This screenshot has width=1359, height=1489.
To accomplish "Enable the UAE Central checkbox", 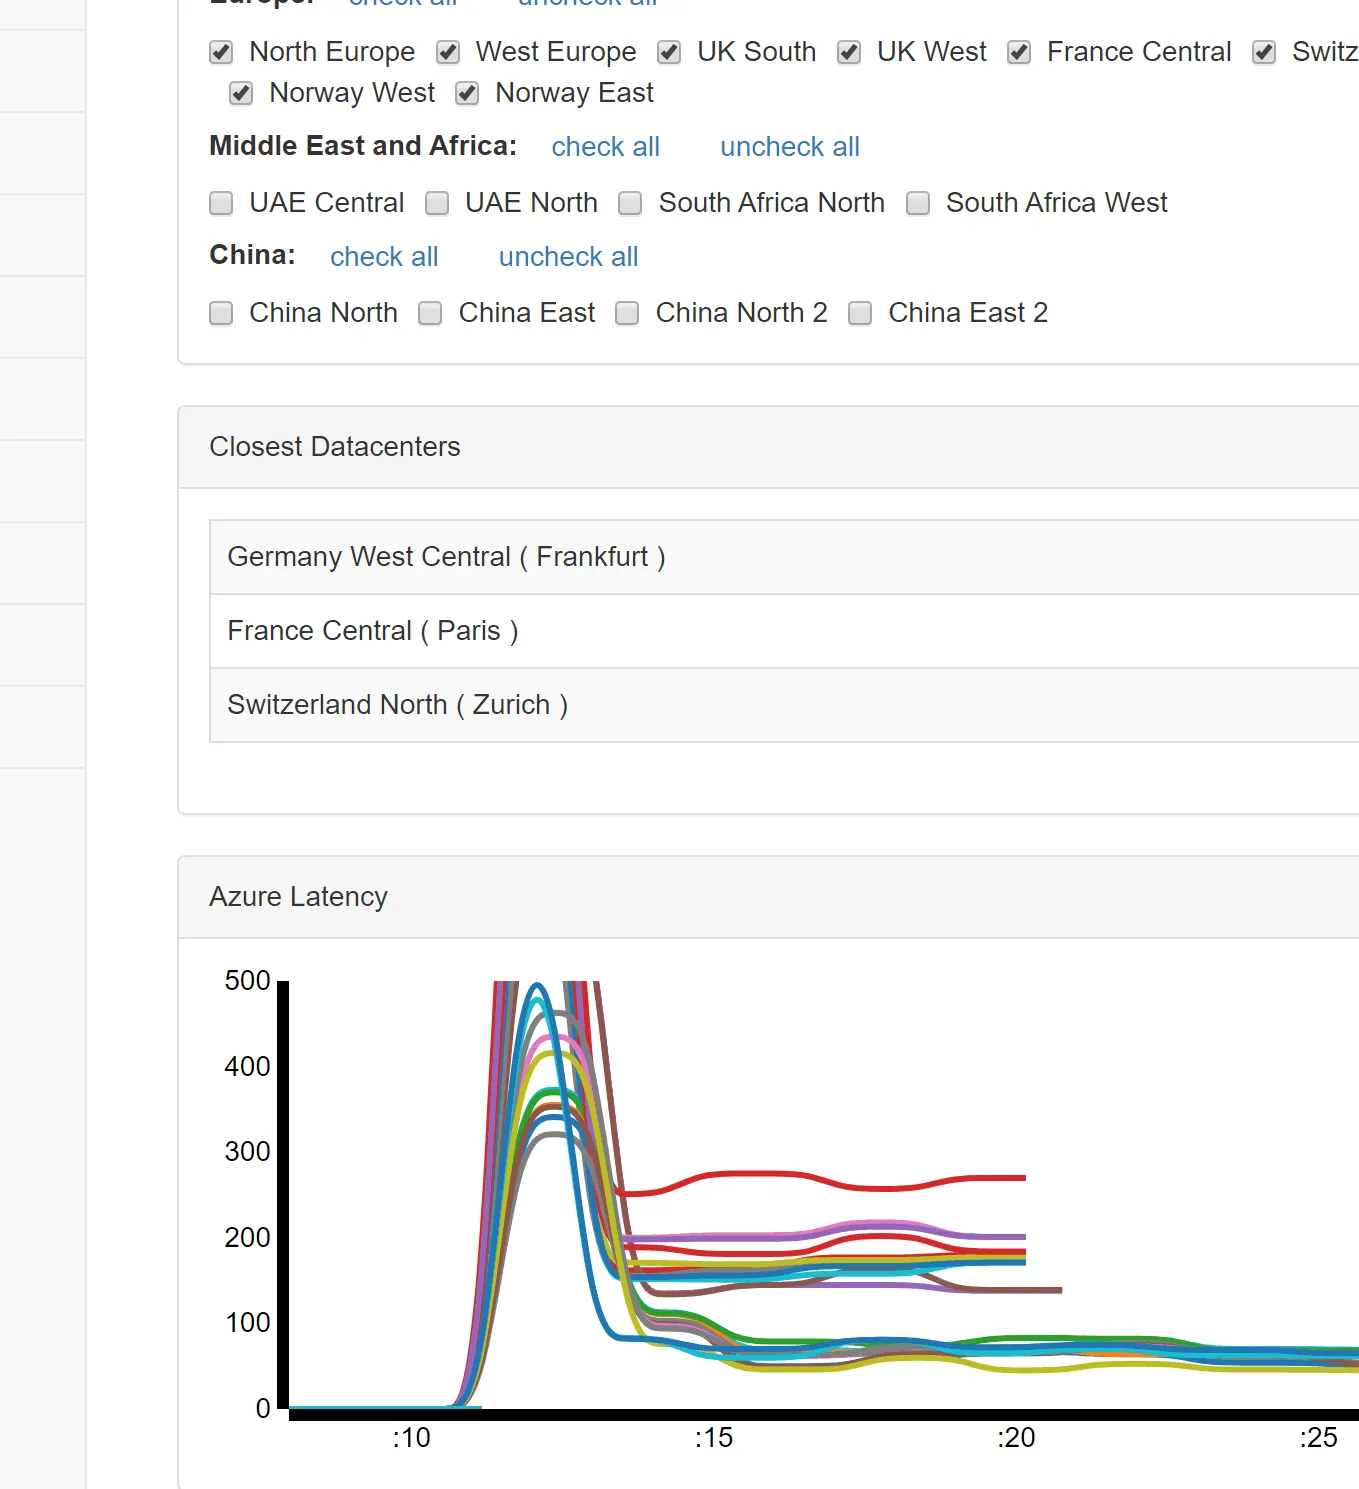I will click(221, 204).
